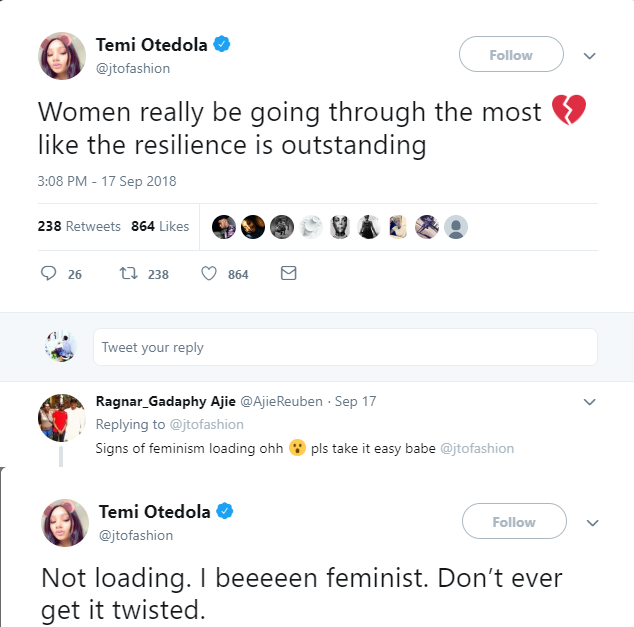Open Ragnar_Gadaphy Ajie's profile picture
This screenshot has width=634, height=627.
[61, 417]
